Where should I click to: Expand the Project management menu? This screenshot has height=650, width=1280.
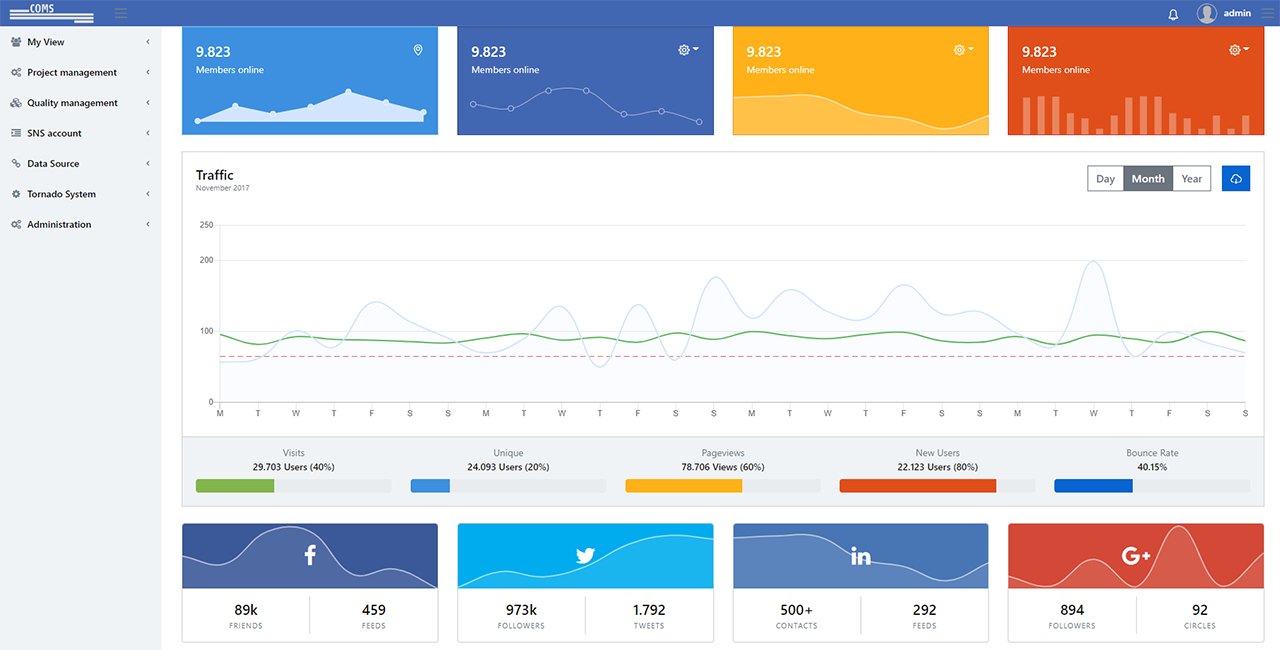[72, 73]
